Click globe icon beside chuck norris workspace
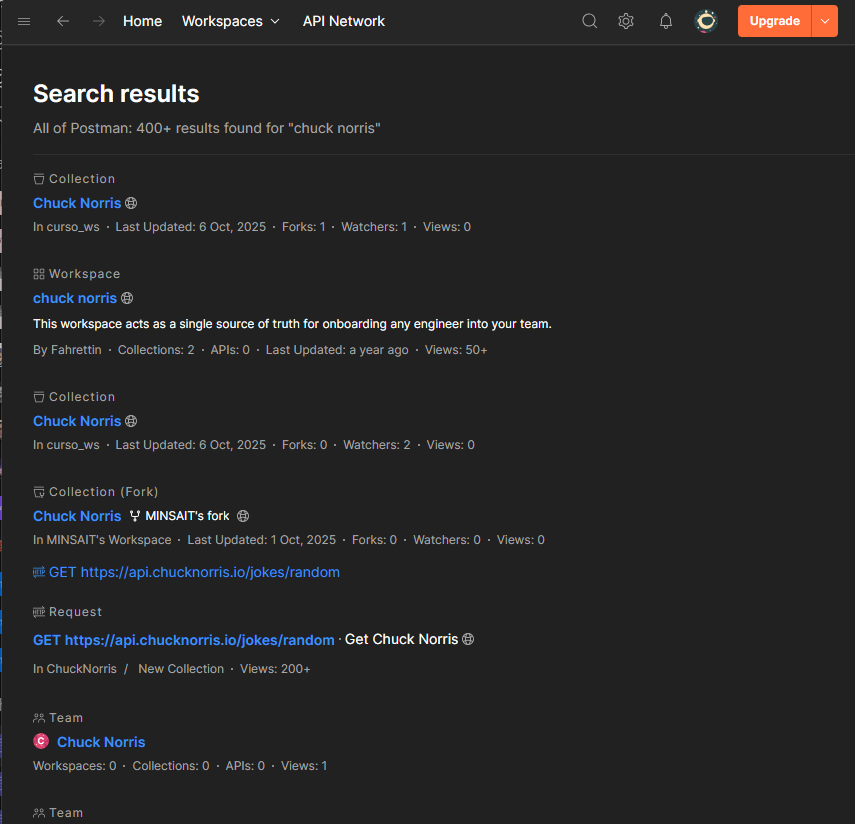Screen dimensions: 855x824 point(127,298)
